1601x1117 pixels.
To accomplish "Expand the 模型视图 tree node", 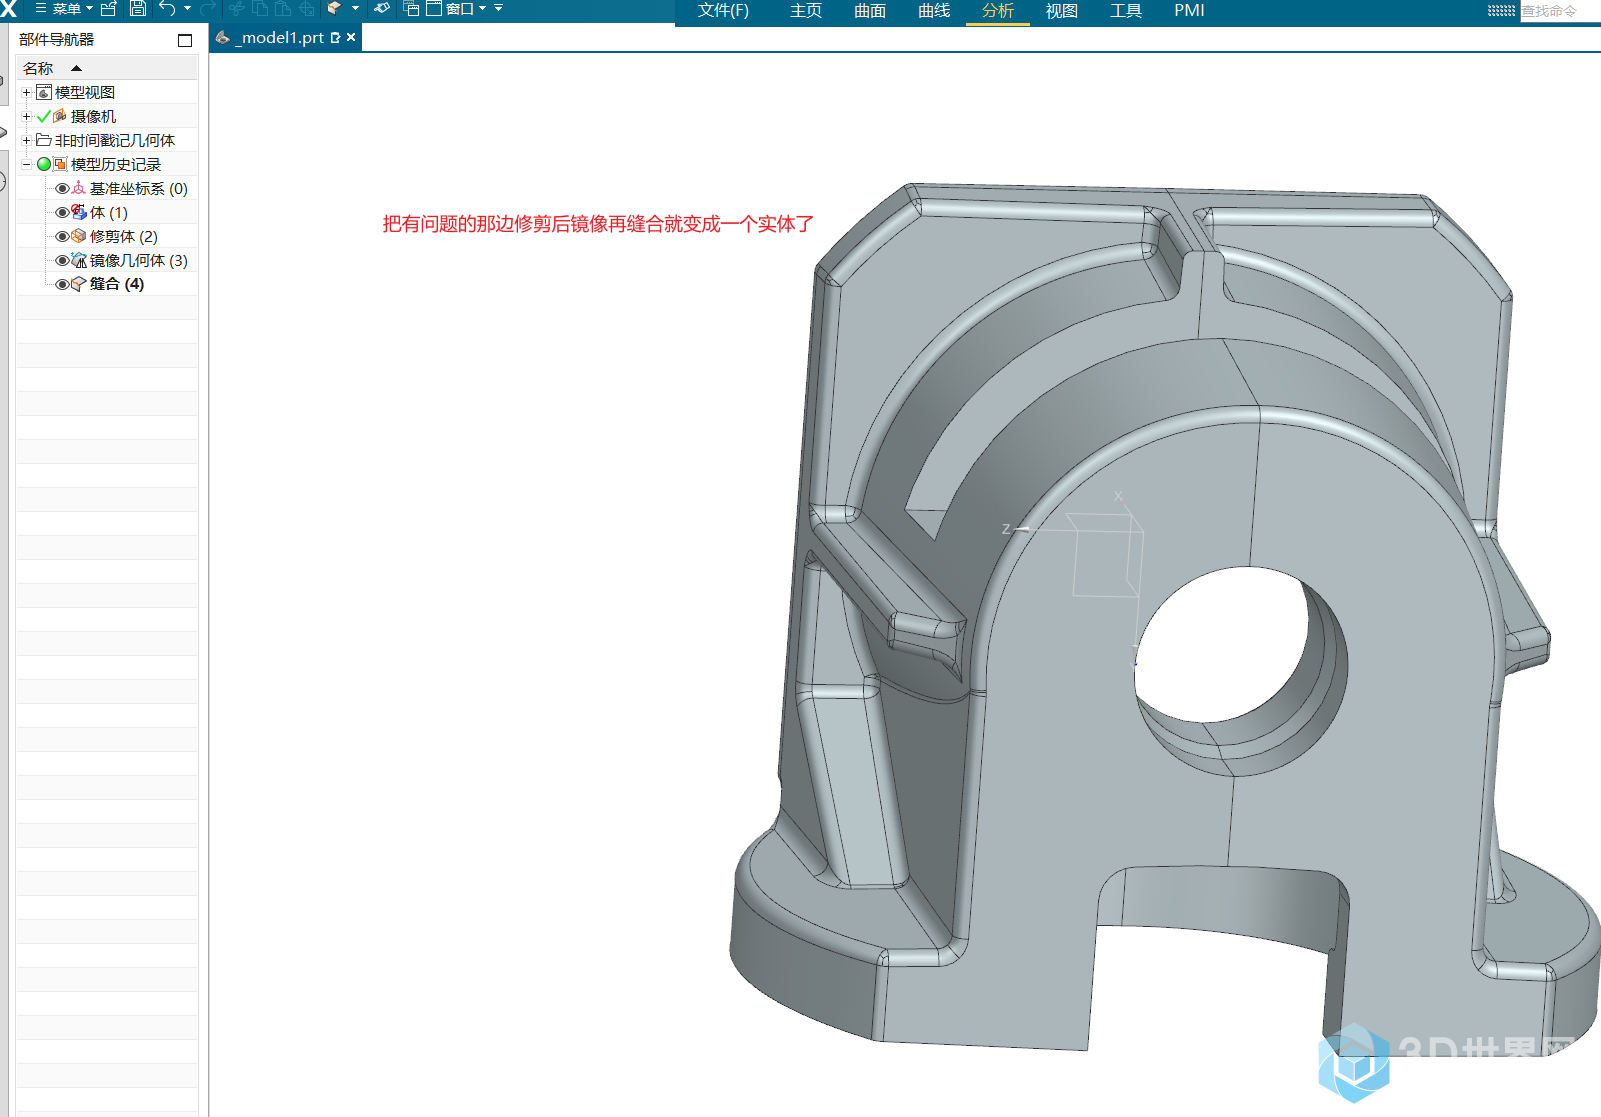I will pyautogui.click(x=26, y=93).
